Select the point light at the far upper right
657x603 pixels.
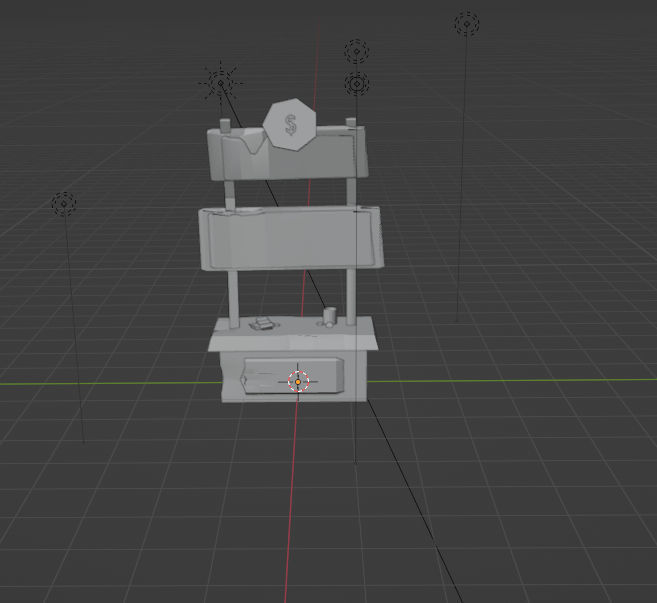coord(467,24)
